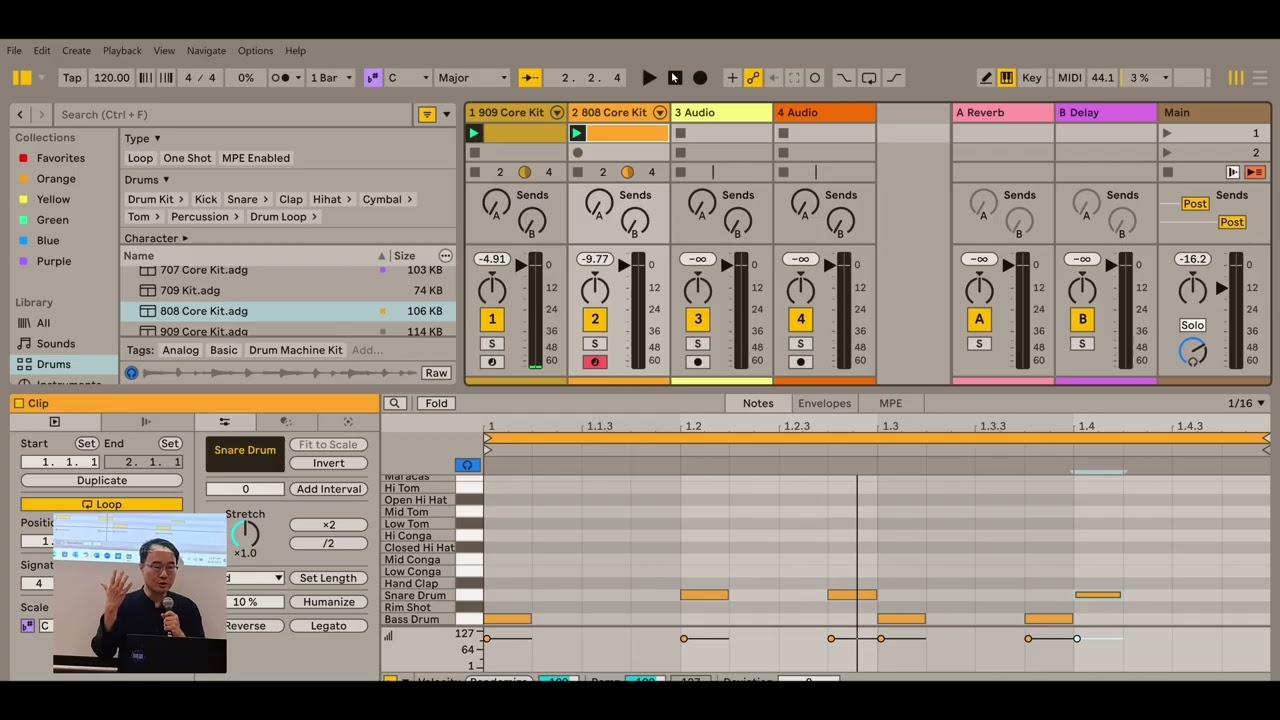Toggle the Automation Arm icon
The height and width of the screenshot is (720, 1280).
[x=753, y=78]
